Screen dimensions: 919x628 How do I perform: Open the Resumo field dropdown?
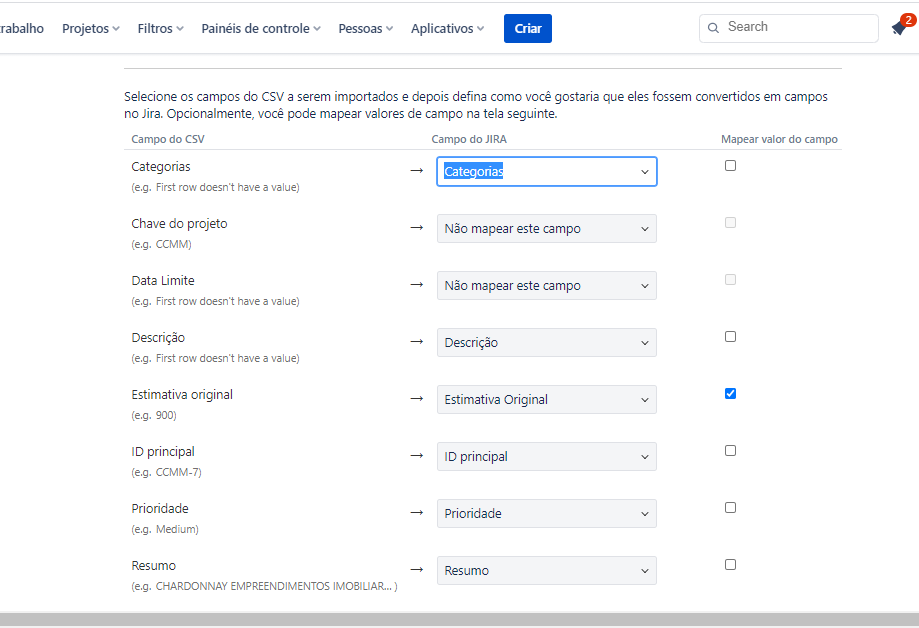point(547,570)
